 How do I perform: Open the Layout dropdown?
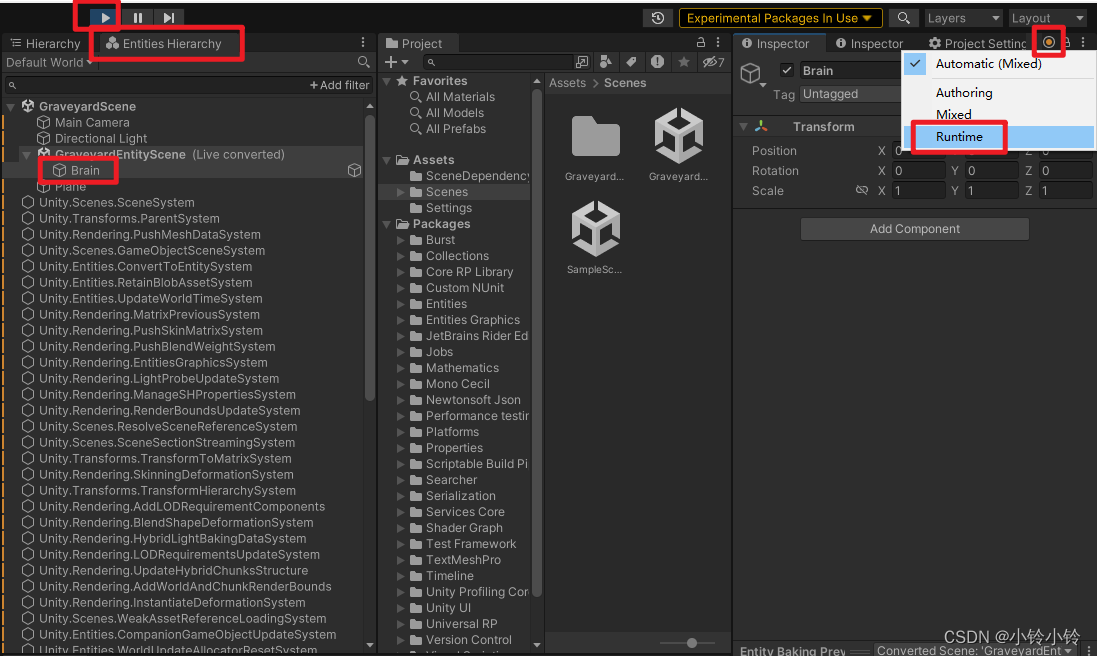coord(1047,18)
